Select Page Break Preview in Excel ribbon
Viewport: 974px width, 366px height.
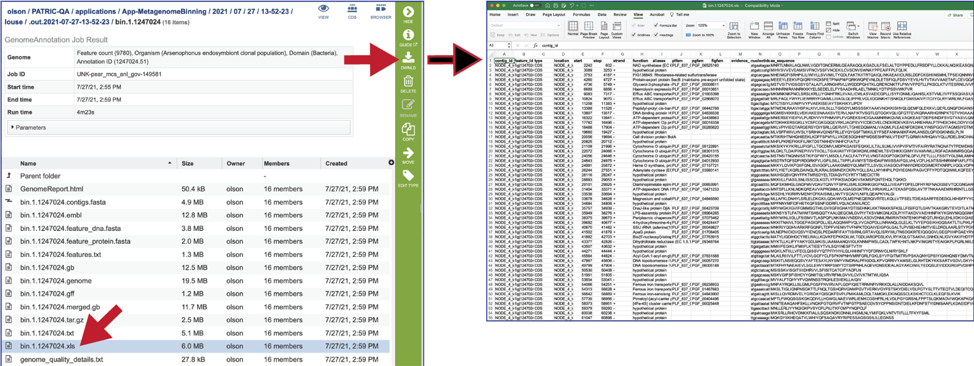click(x=589, y=30)
